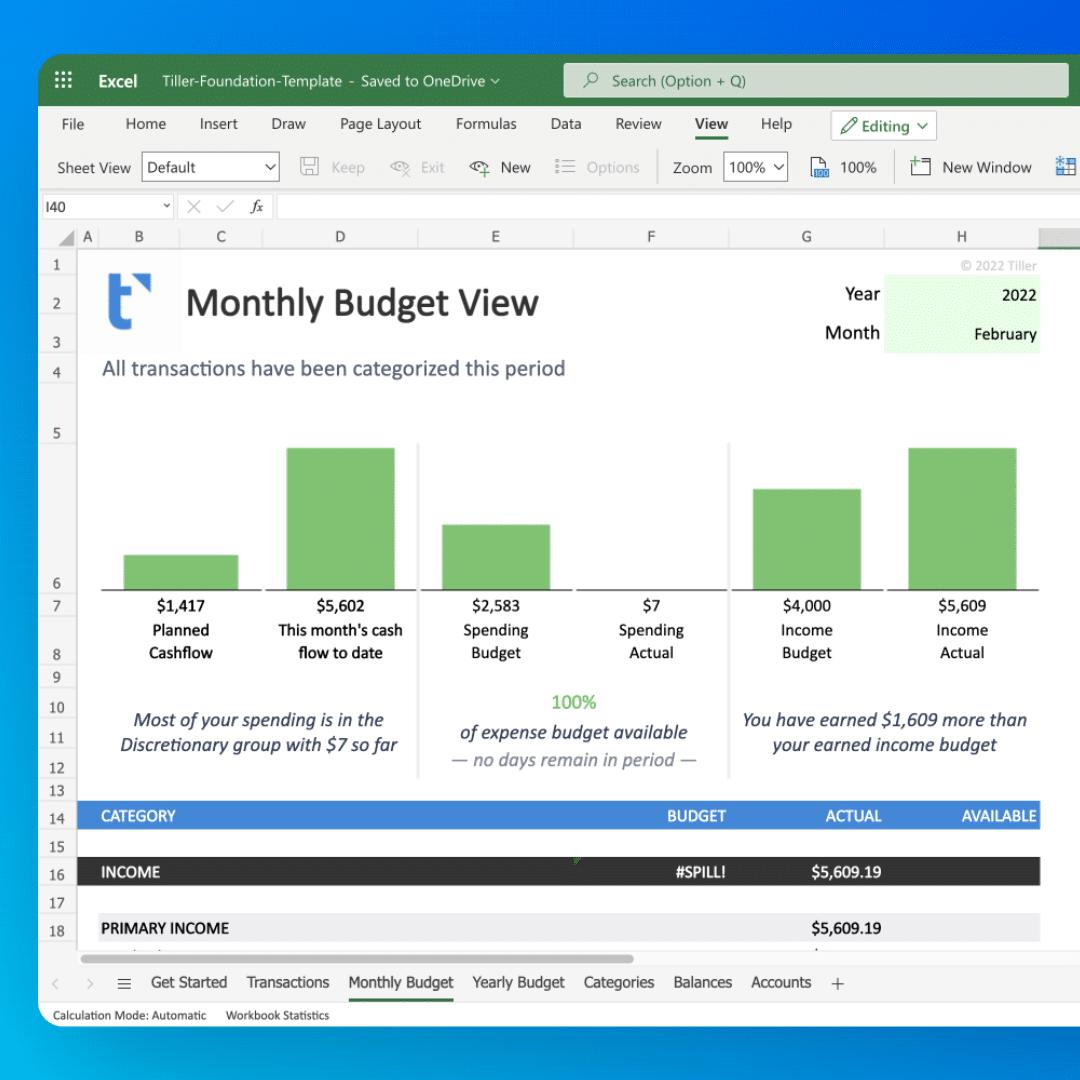Click the Monthly Budget View title
The image size is (1080, 1080).
coord(362,303)
